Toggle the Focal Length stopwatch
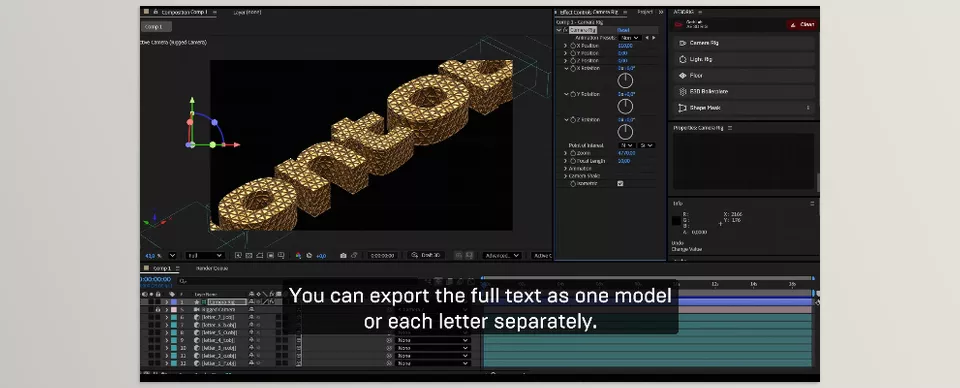 (x=573, y=161)
